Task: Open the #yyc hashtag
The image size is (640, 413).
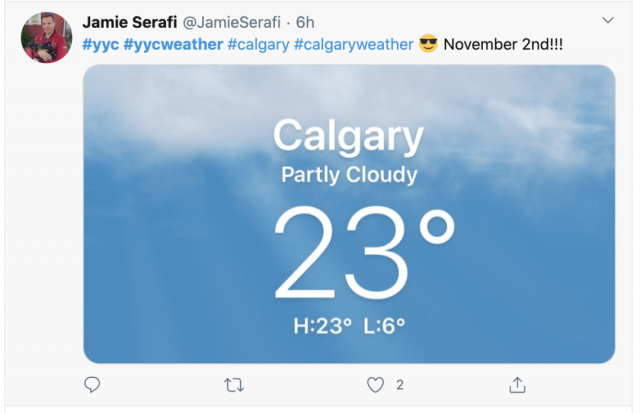Action: [100, 44]
